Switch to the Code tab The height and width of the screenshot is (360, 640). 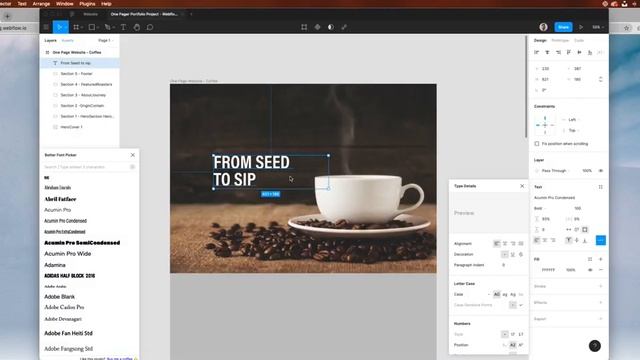coord(579,40)
